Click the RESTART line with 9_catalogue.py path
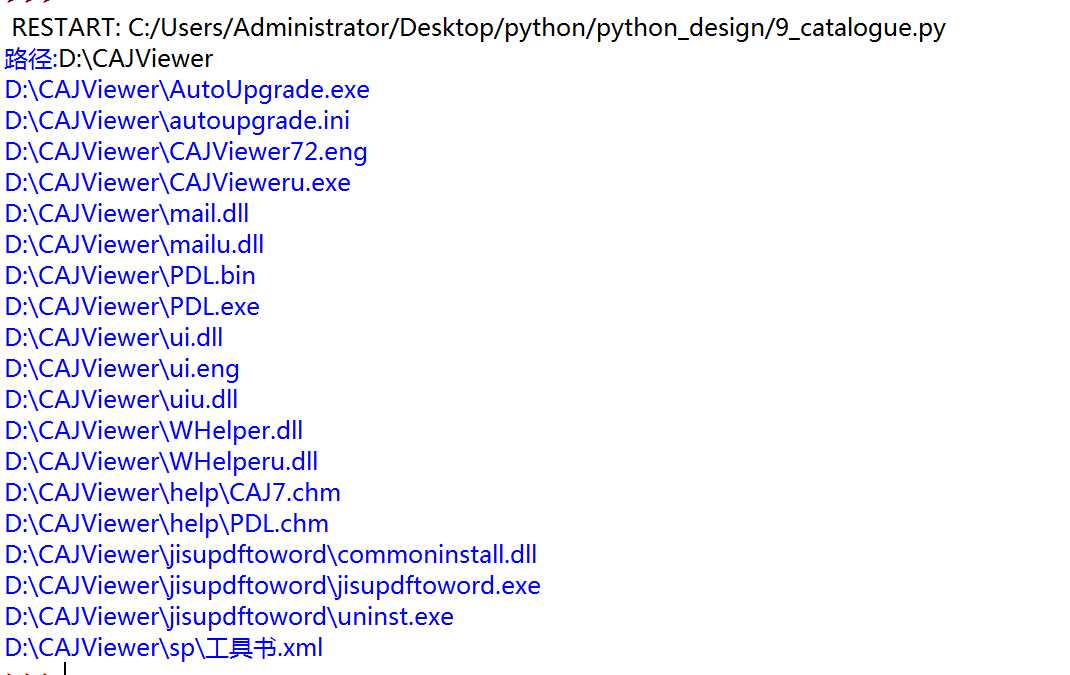 478,28
